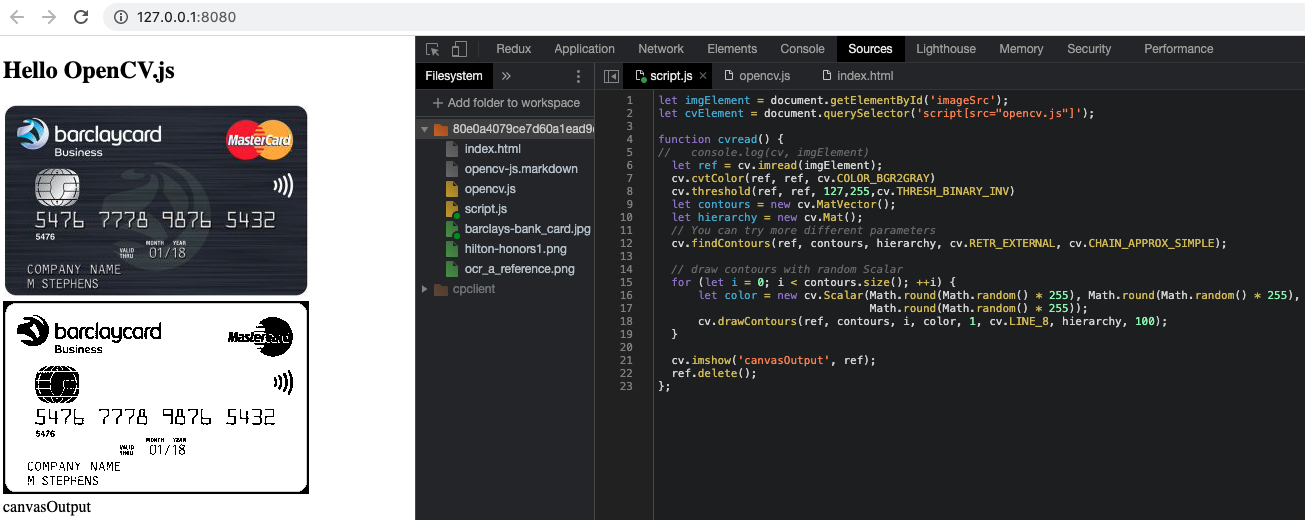The height and width of the screenshot is (520, 1305).
Task: Switch to the Network tab
Action: 661,49
